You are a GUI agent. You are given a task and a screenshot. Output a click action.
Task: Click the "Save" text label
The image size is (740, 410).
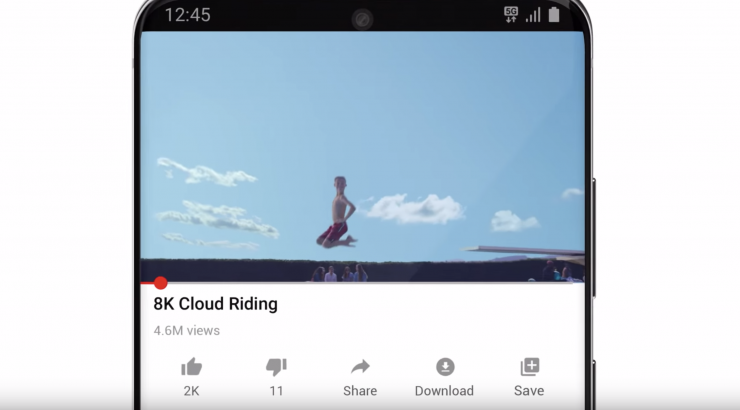coord(529,391)
